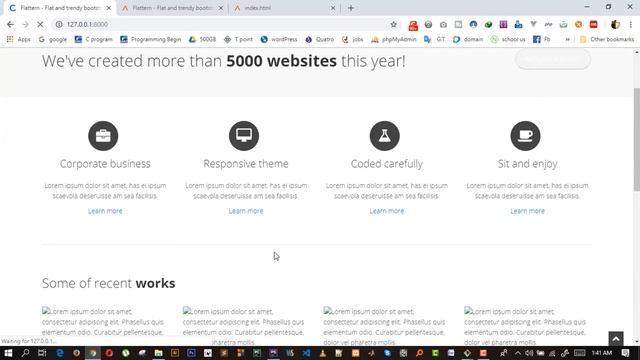Click the Corporate business briefcase icon
This screenshot has height=360, width=640.
tap(103, 136)
